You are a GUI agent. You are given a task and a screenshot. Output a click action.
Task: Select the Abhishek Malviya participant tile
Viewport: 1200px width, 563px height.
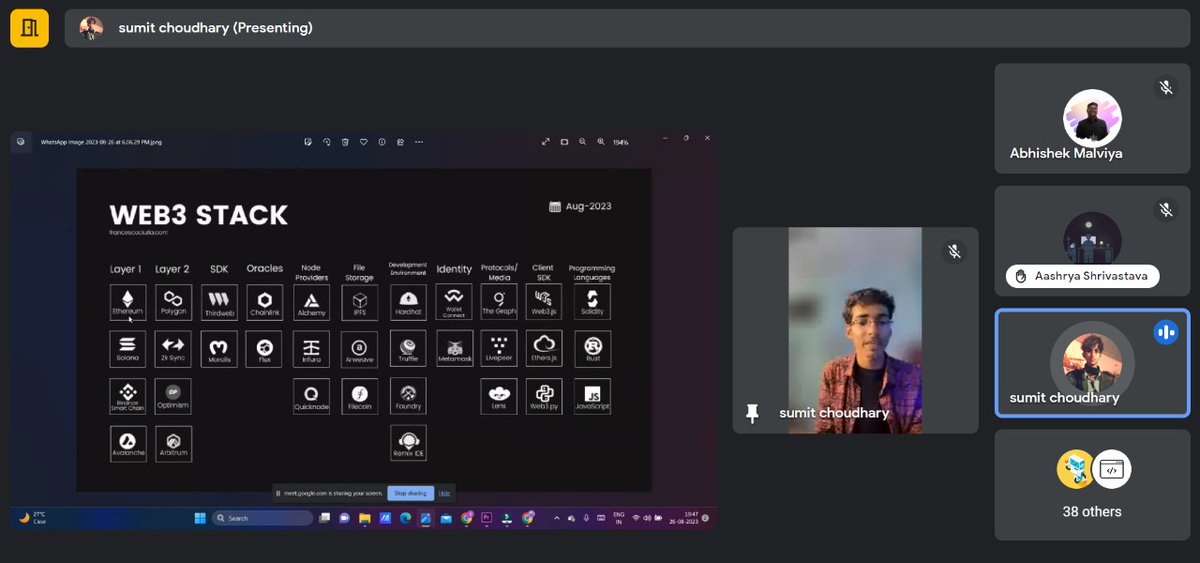pyautogui.click(x=1092, y=119)
